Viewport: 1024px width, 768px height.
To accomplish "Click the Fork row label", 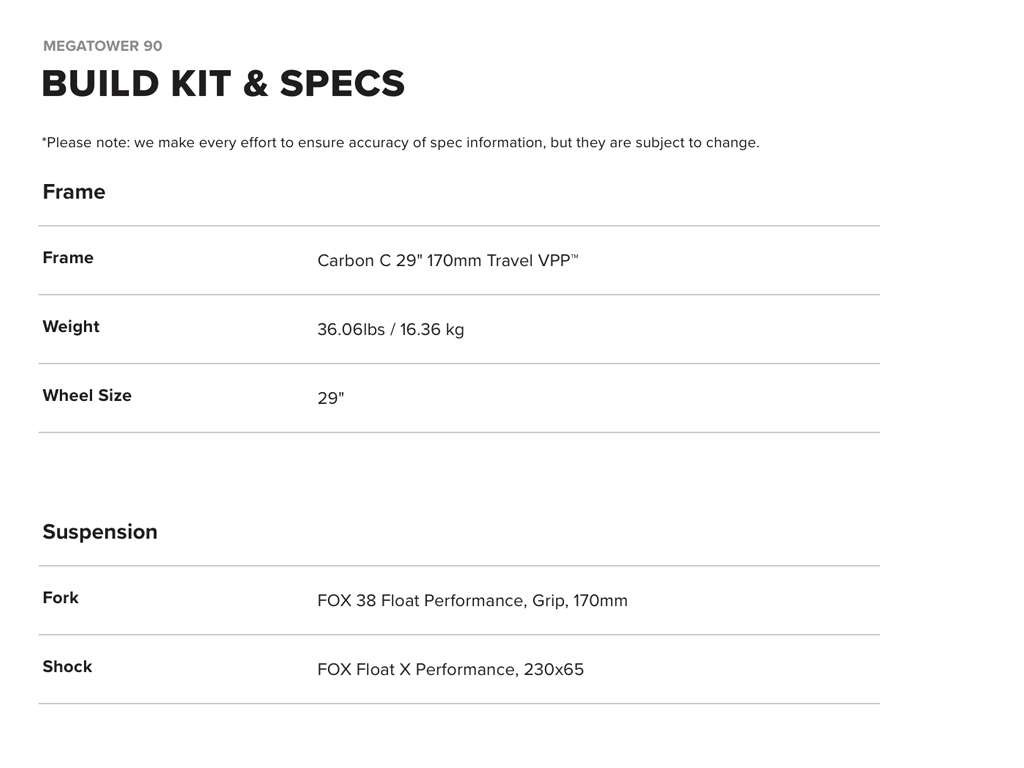I will 61,598.
